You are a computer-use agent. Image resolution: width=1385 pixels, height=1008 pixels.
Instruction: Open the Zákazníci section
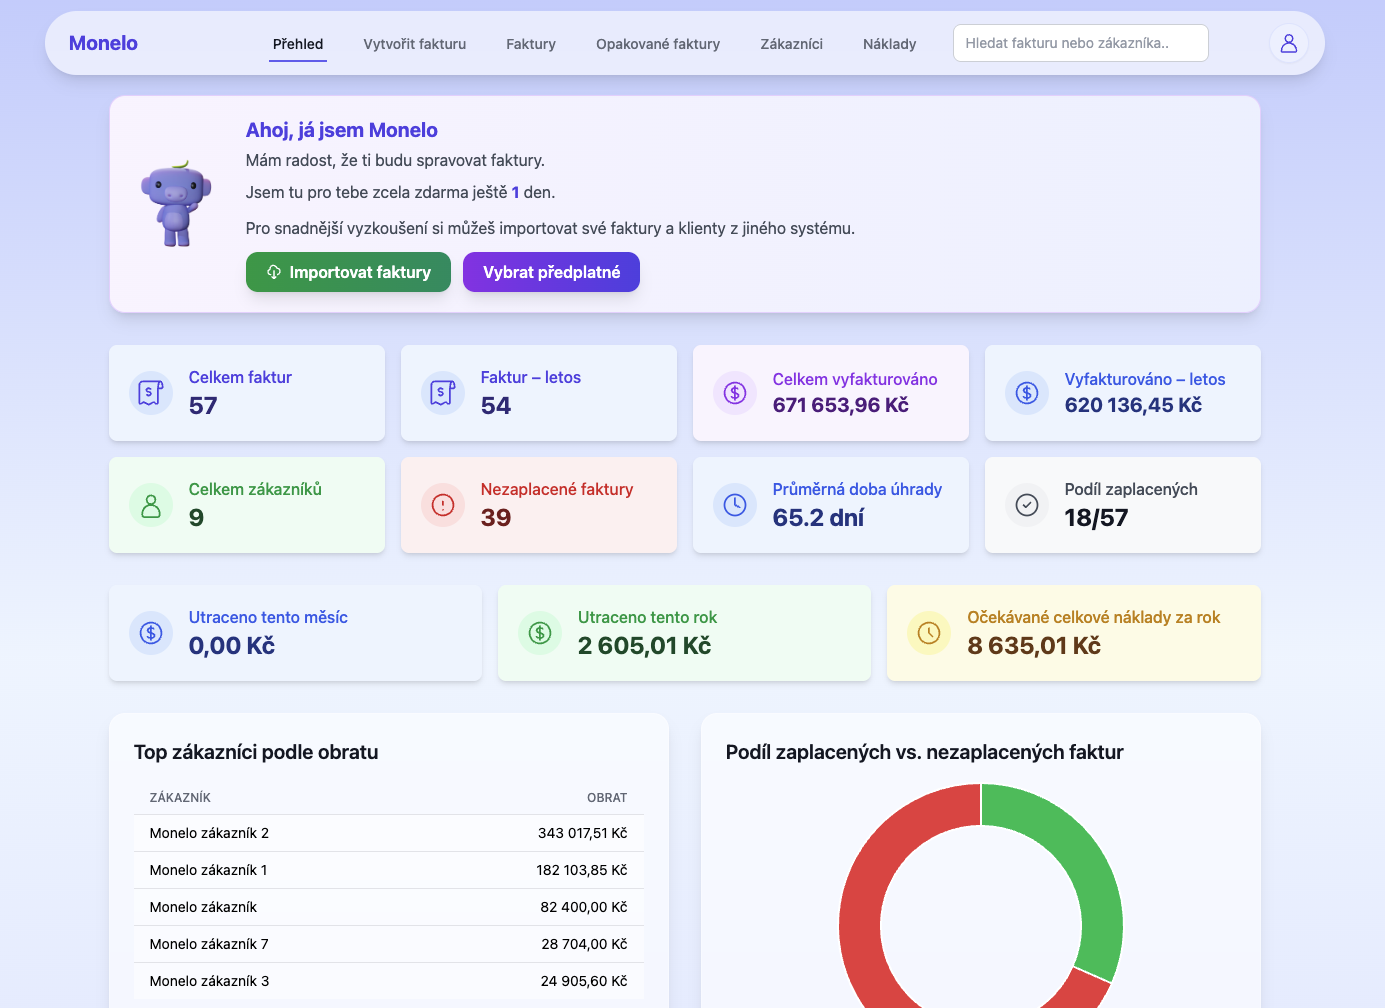(x=791, y=44)
